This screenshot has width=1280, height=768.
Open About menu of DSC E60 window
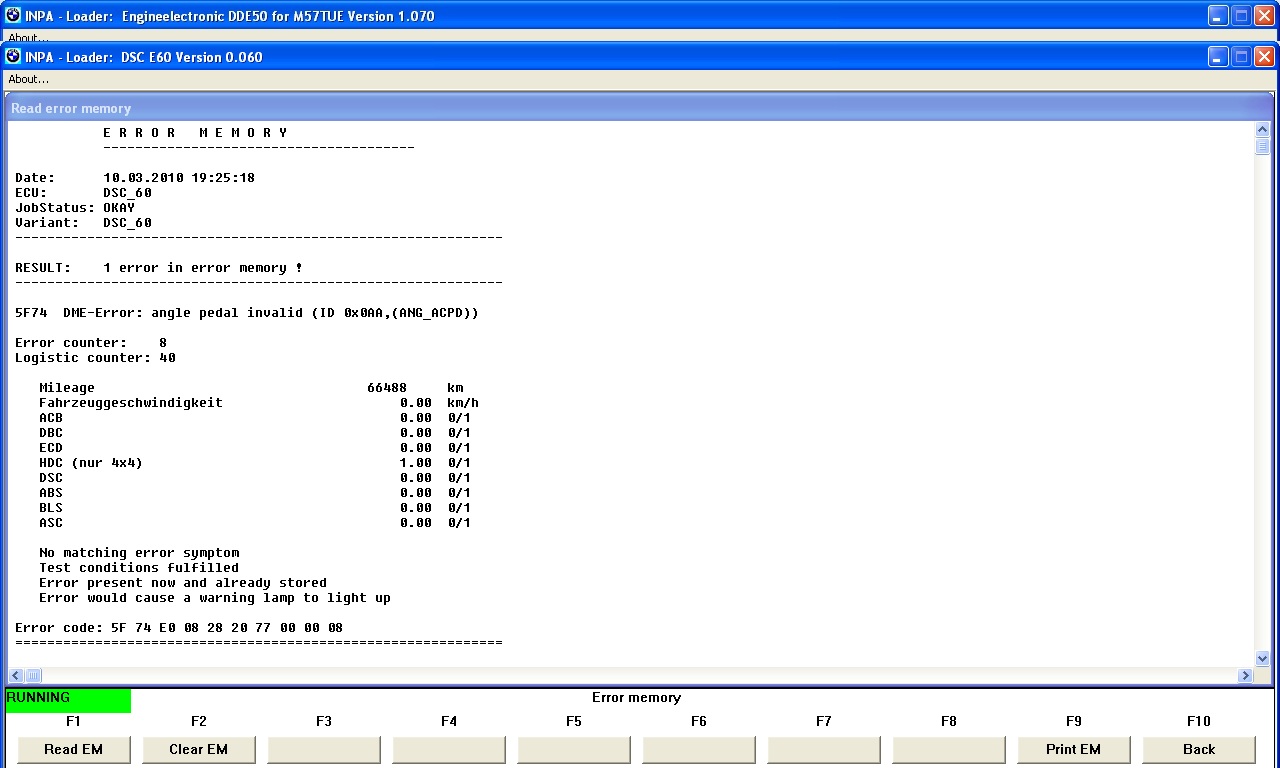coord(28,79)
